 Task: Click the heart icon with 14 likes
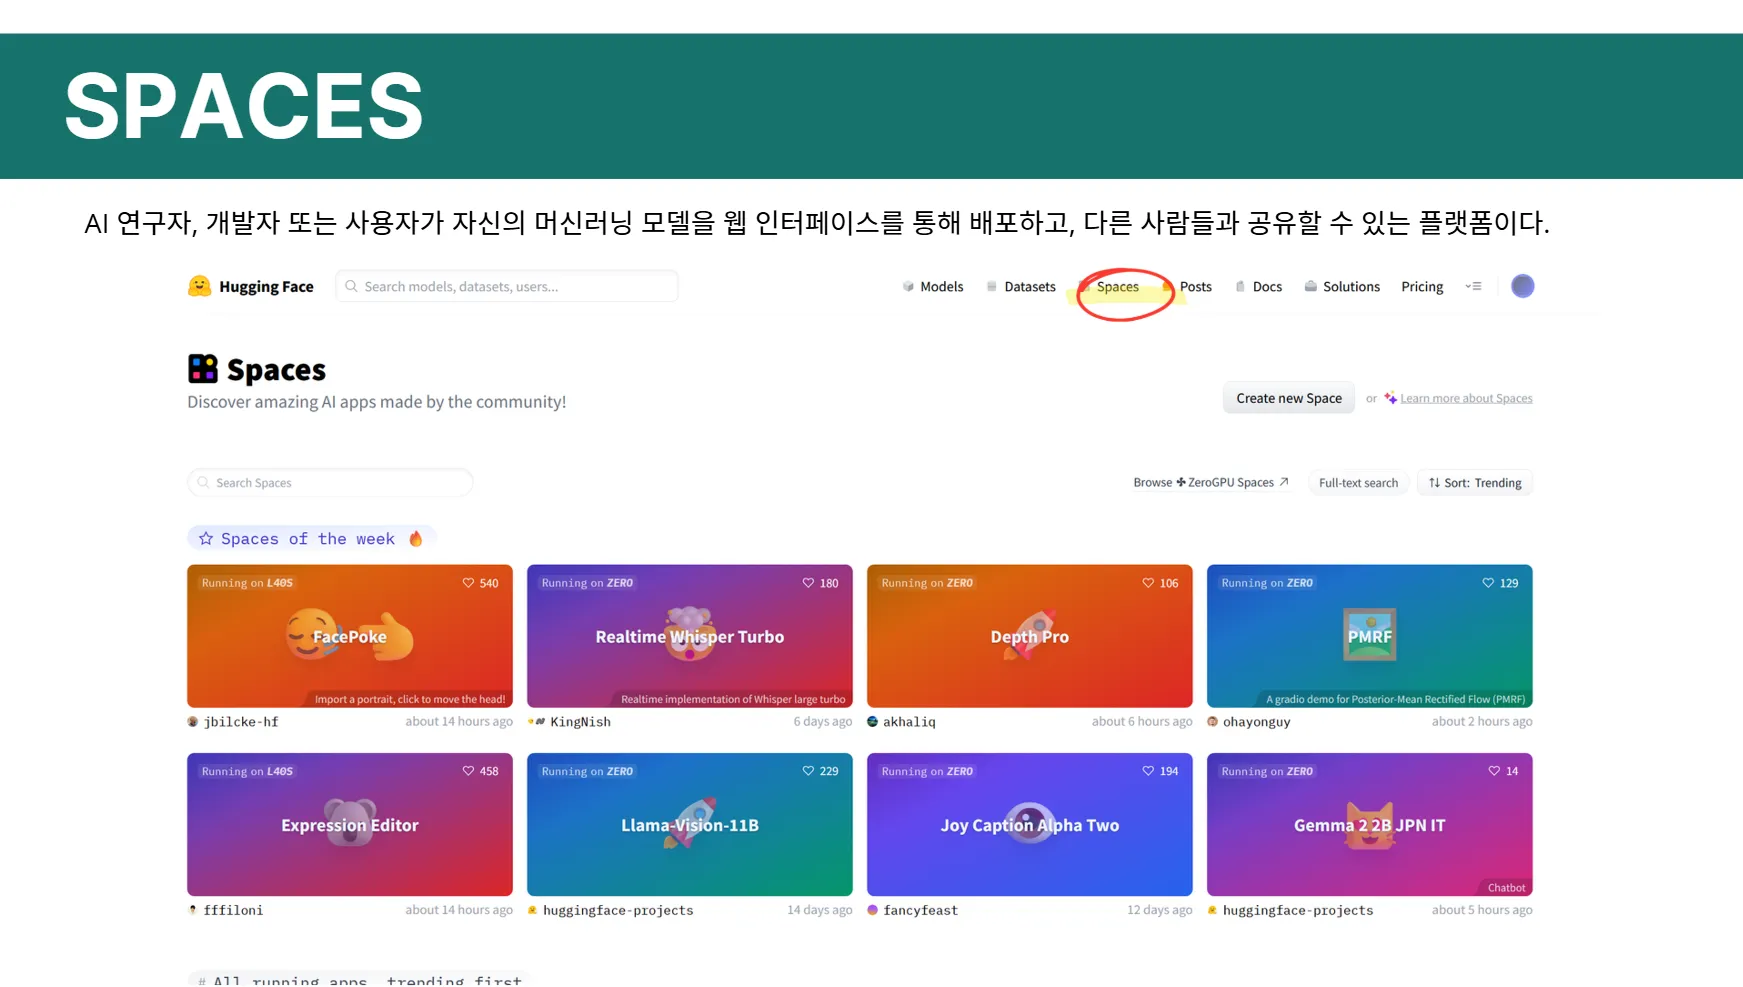pos(1494,771)
